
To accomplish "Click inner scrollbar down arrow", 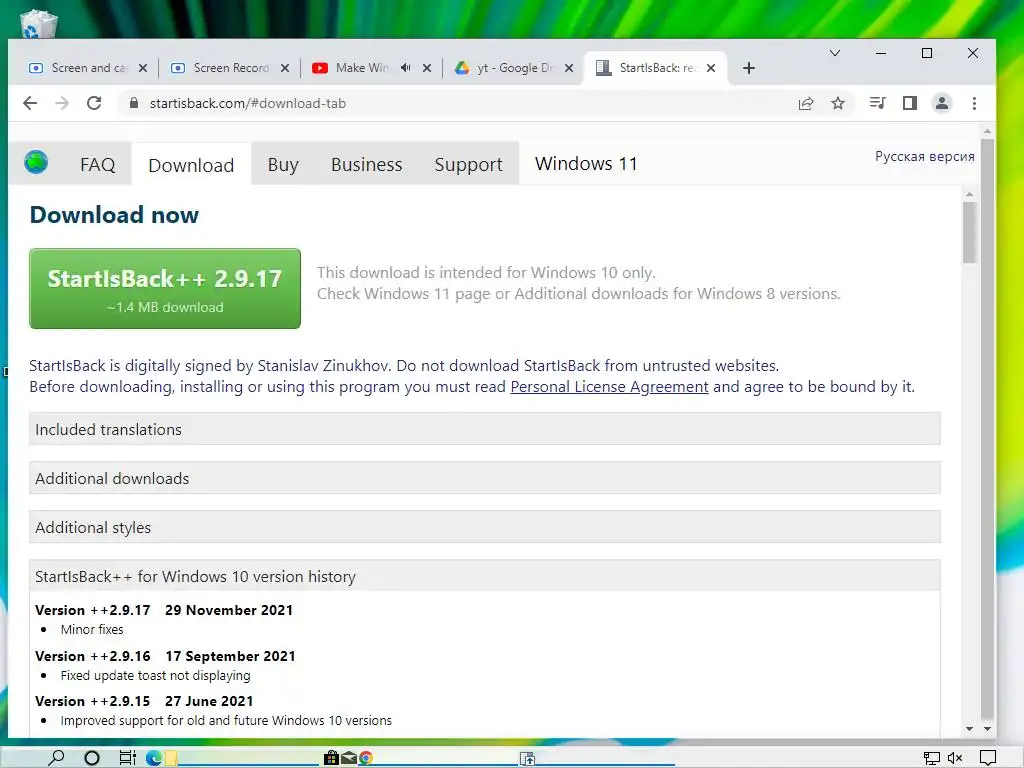I will [x=969, y=728].
